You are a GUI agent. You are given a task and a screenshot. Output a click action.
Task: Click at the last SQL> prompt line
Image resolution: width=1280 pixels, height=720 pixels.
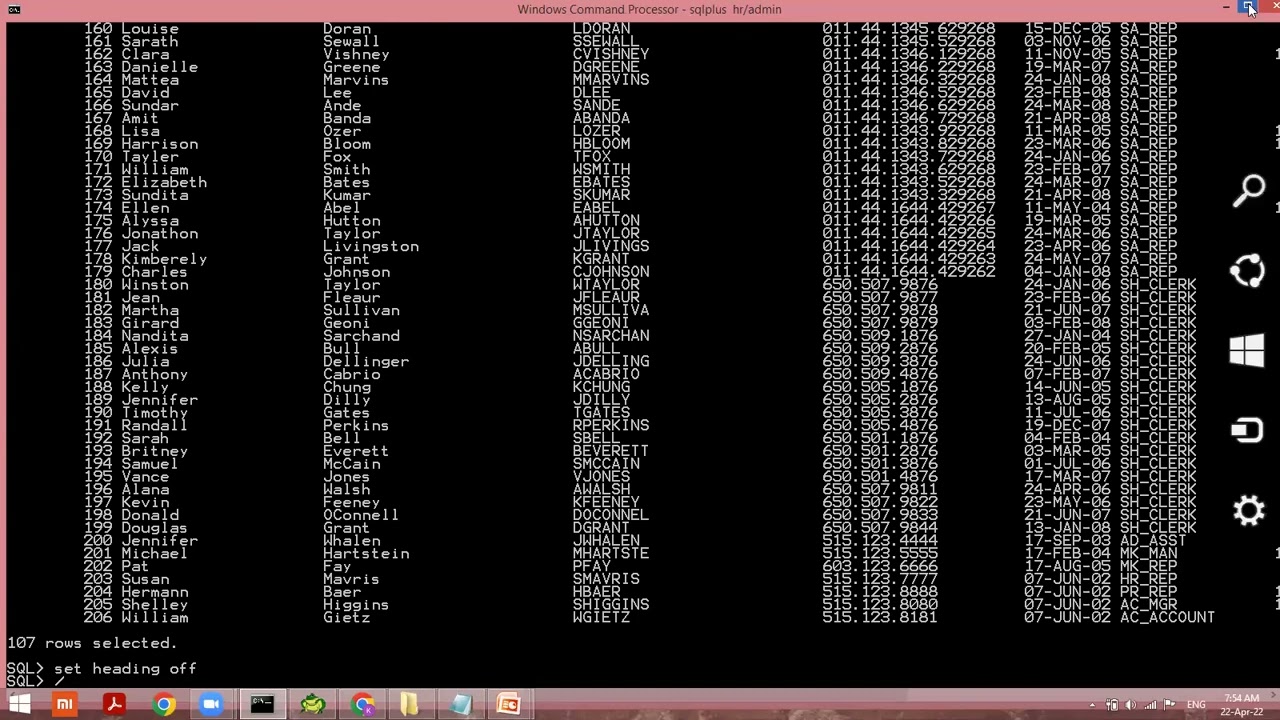click(x=35, y=681)
